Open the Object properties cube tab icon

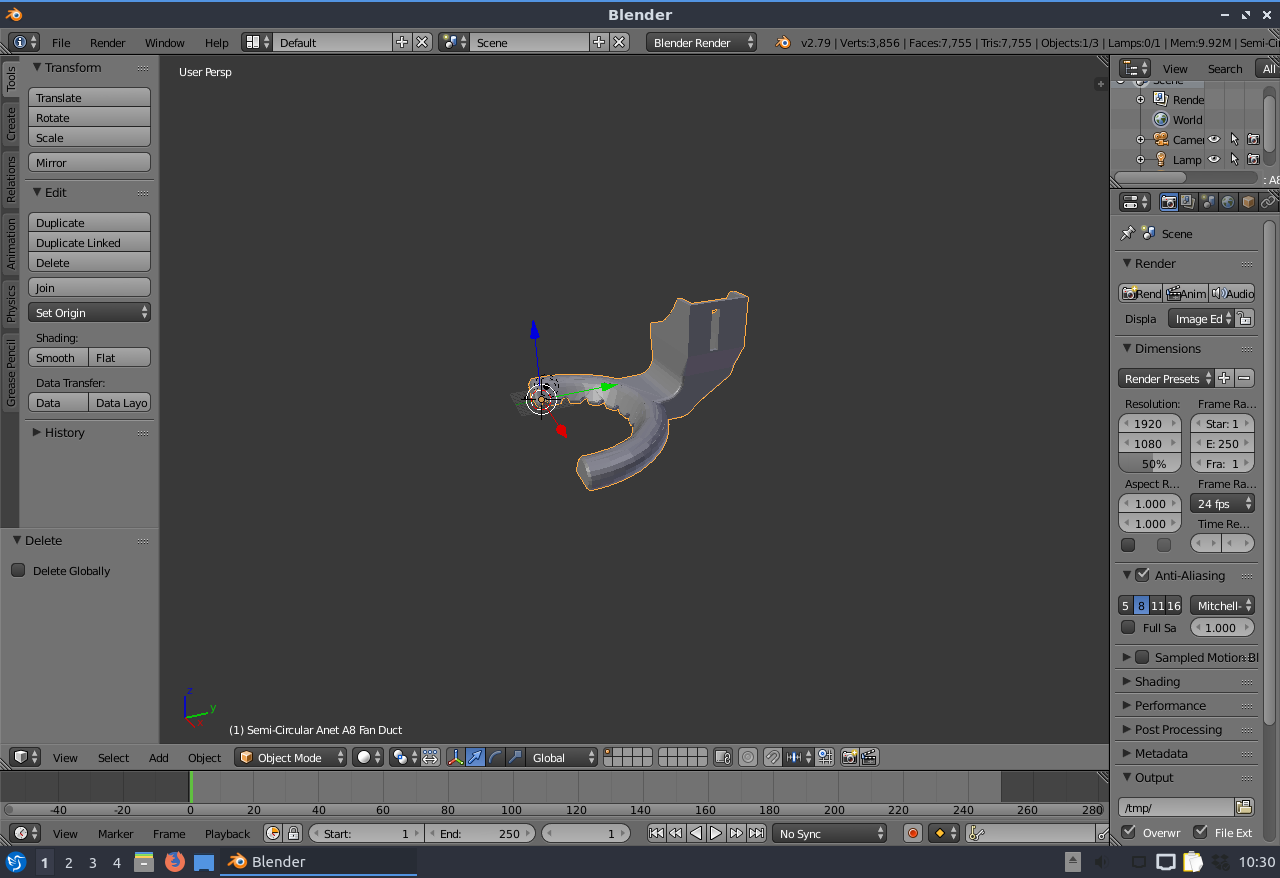pyautogui.click(x=1248, y=202)
